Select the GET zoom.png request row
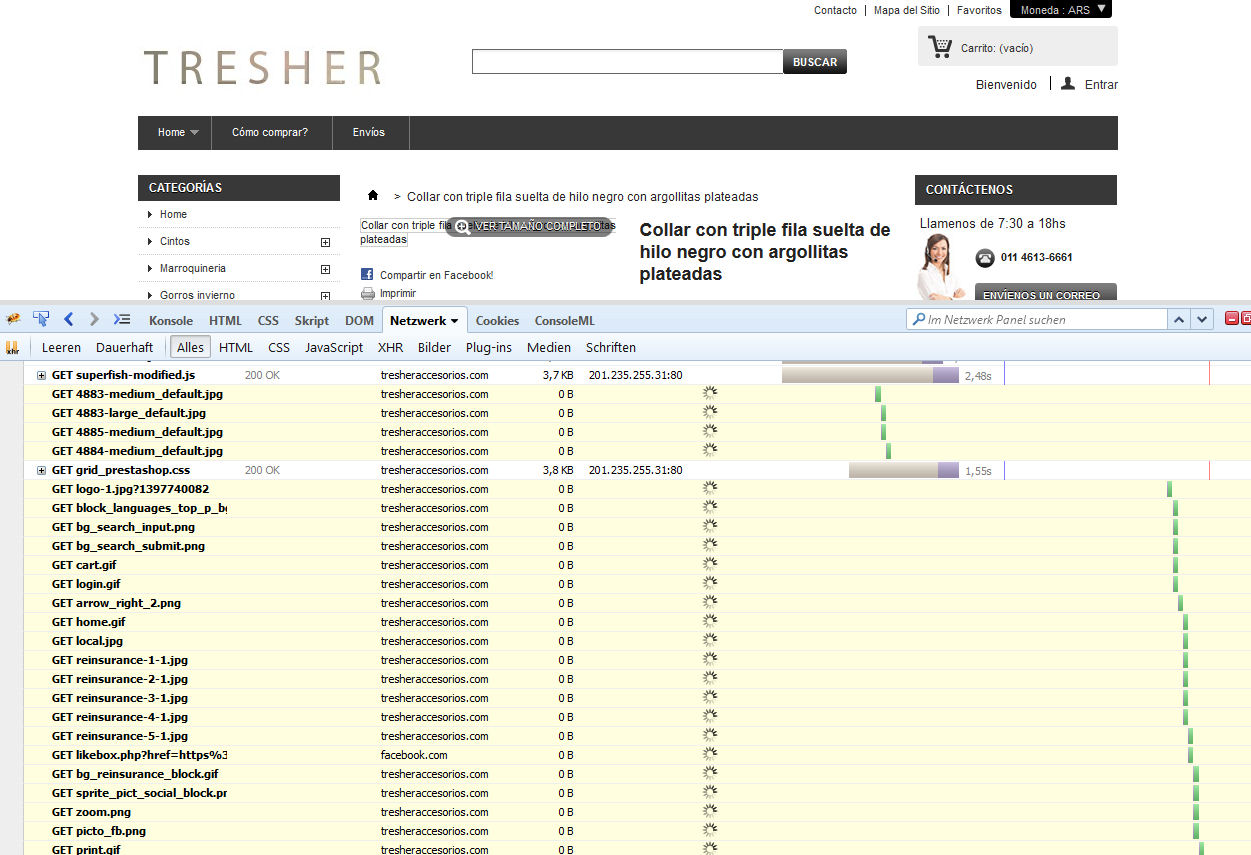1251x855 pixels. (x=637, y=812)
